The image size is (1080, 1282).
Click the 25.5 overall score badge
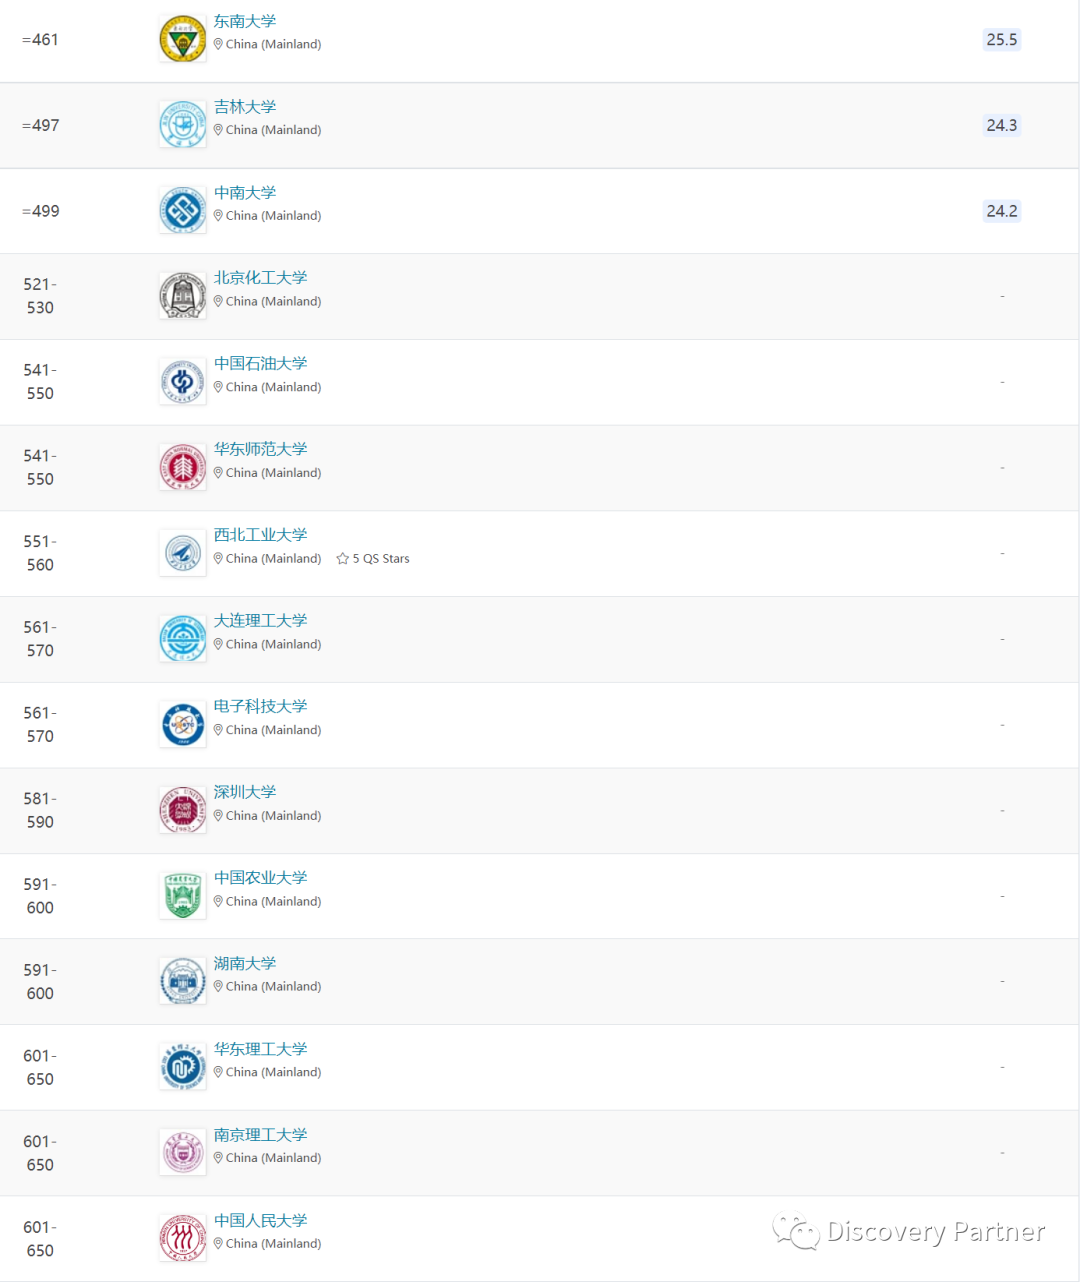coord(1002,40)
